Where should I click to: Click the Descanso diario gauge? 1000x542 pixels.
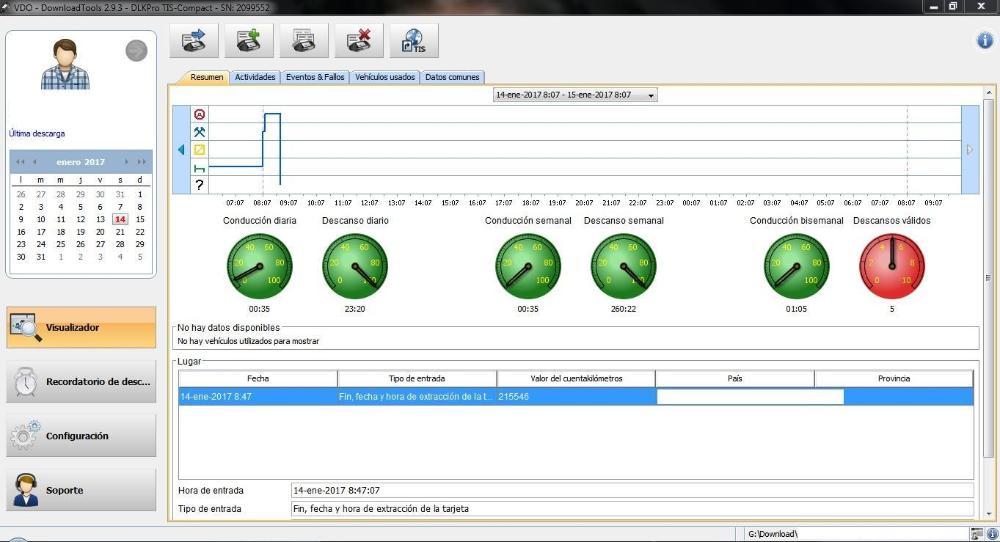click(x=355, y=266)
